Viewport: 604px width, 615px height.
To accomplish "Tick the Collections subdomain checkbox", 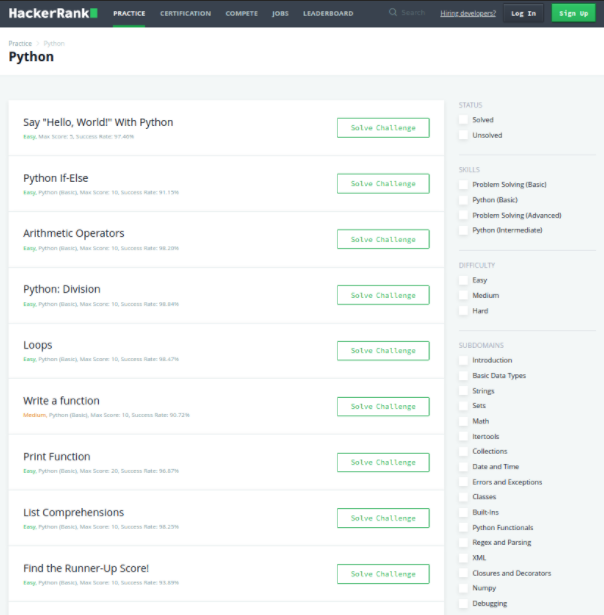I will pos(464,451).
